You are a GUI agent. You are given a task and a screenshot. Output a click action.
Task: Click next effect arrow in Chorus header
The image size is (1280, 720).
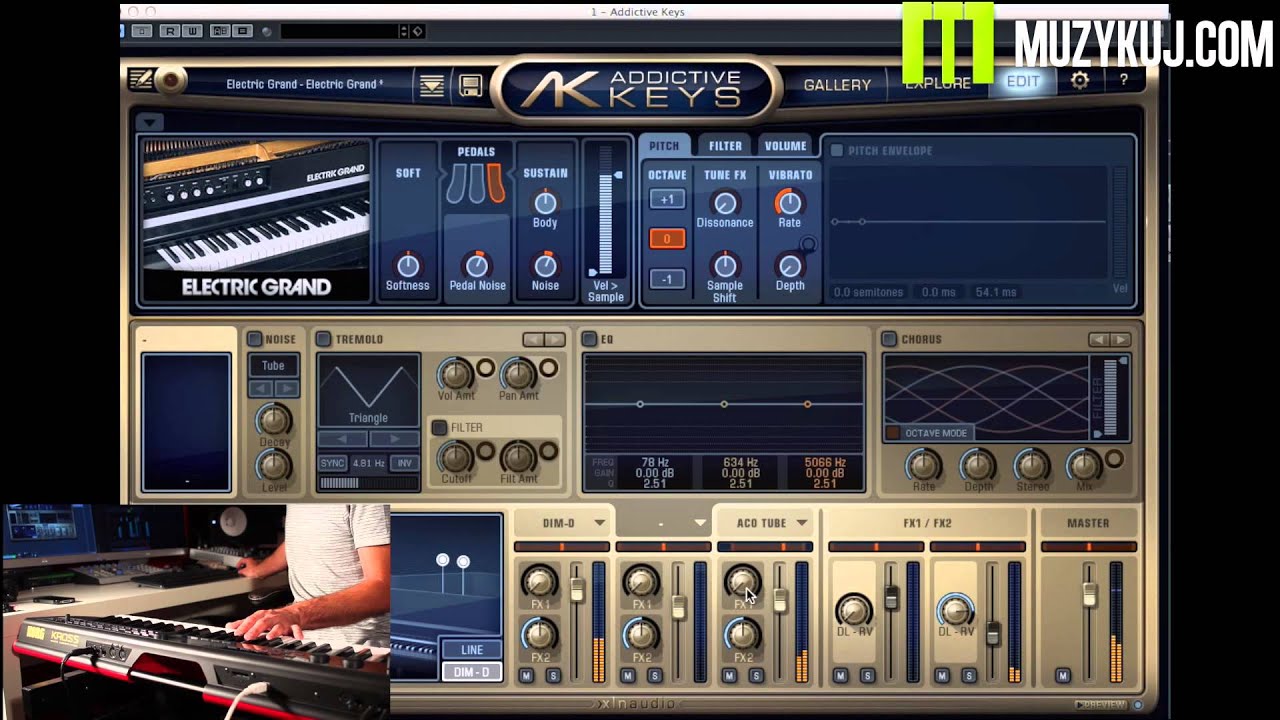[1120, 340]
